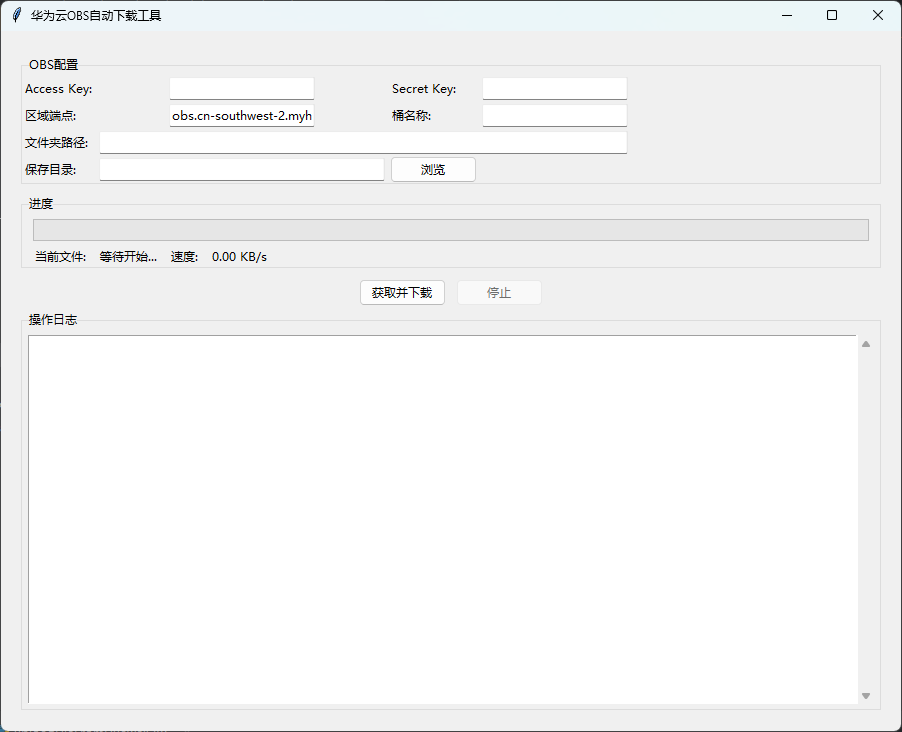902x732 pixels.
Task: Click the 区域端点: label
Action: [x=51, y=116]
